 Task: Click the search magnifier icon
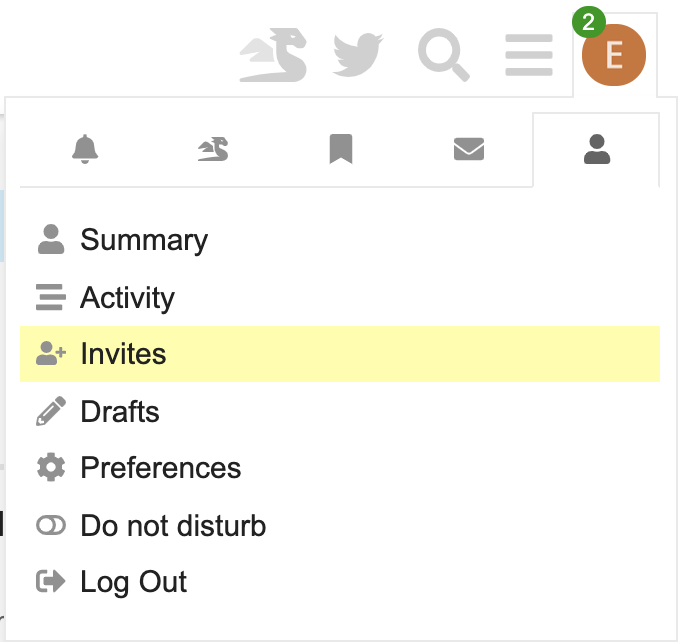pos(443,55)
